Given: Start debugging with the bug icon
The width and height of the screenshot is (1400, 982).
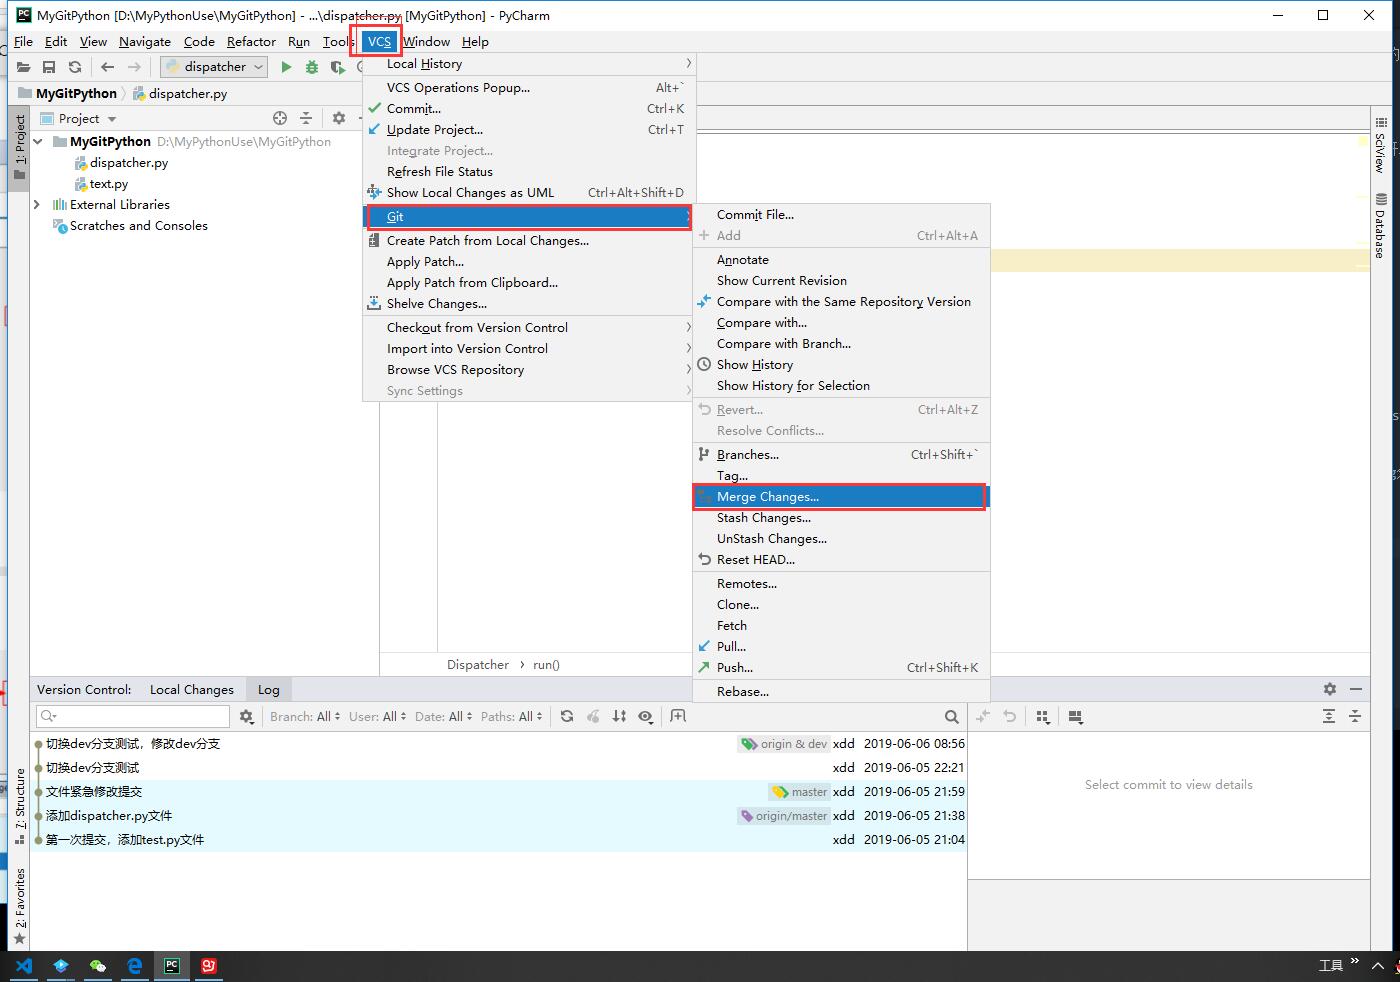Looking at the screenshot, I should pos(312,67).
